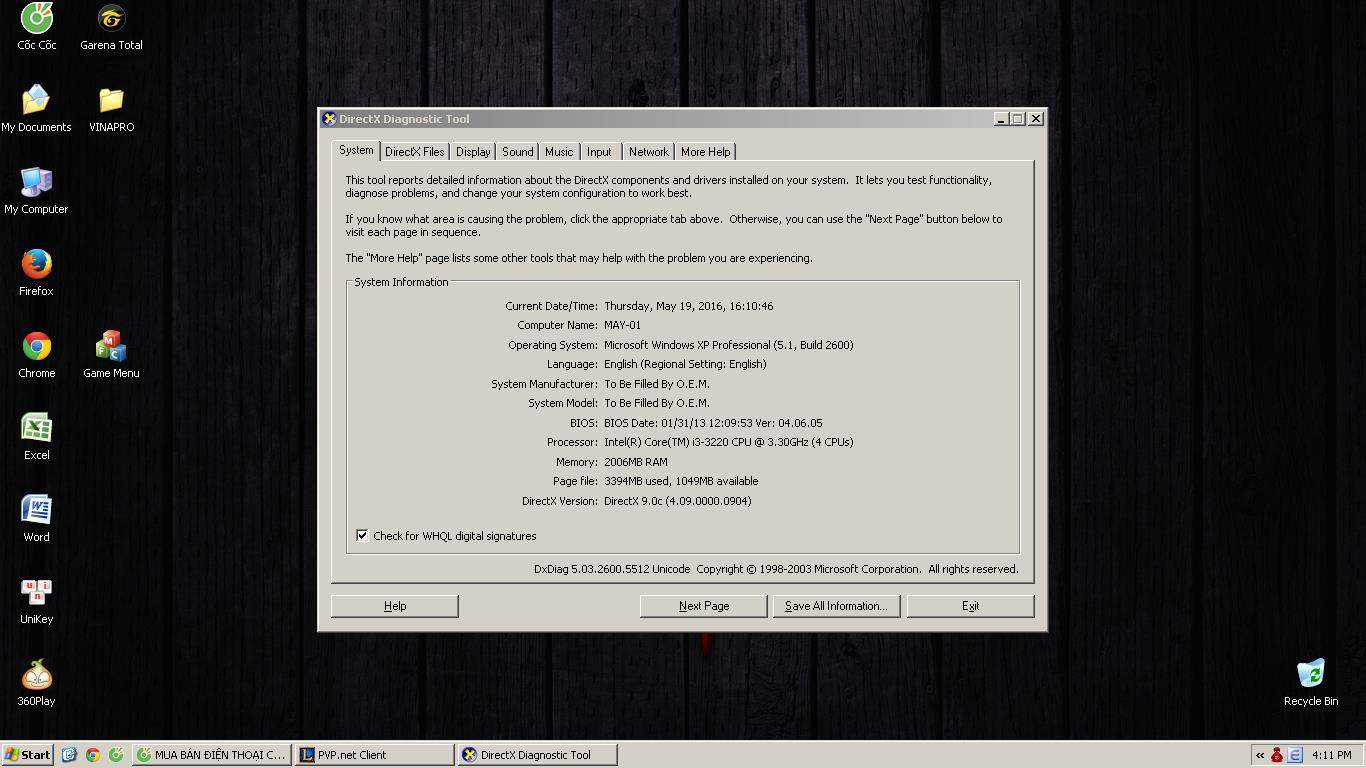Viewport: 1366px width, 768px height.
Task: Open the UniKey desktop icon
Action: click(37, 594)
